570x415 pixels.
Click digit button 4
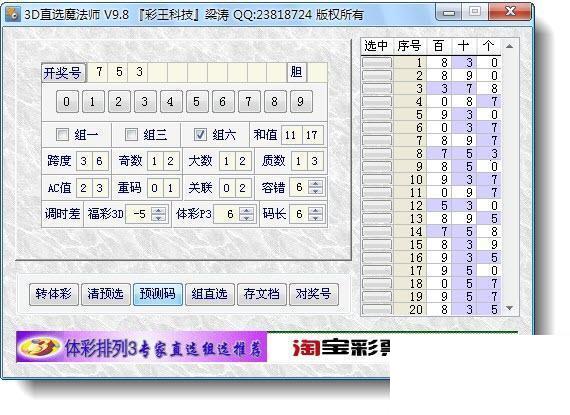(170, 101)
